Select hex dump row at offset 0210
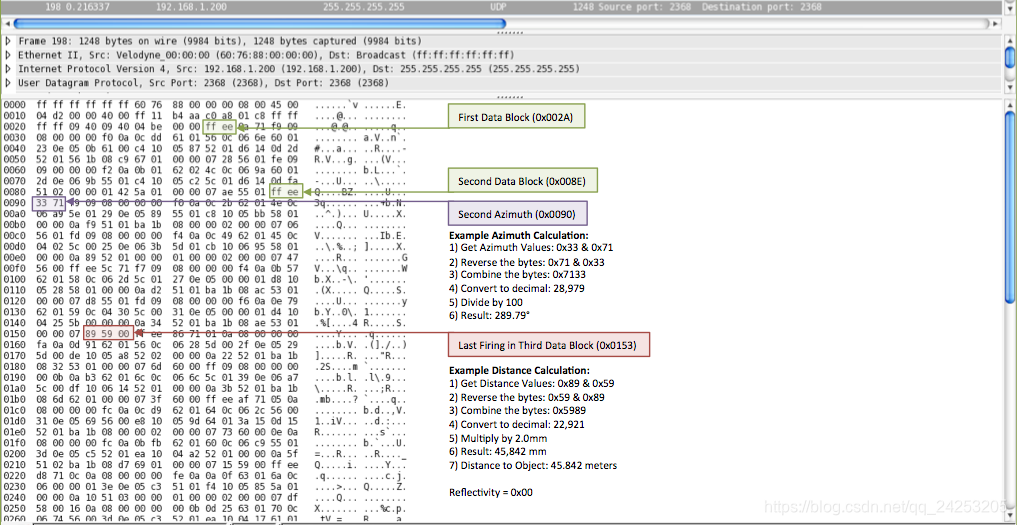 [x=205, y=463]
